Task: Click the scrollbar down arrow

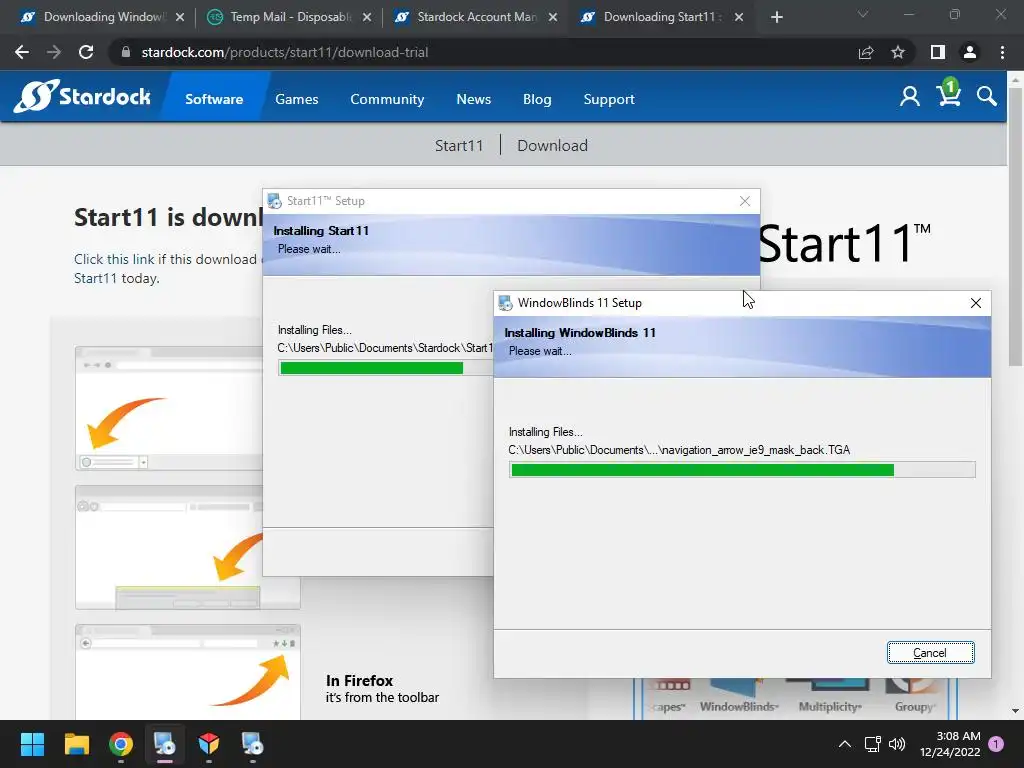Action: point(1015,711)
